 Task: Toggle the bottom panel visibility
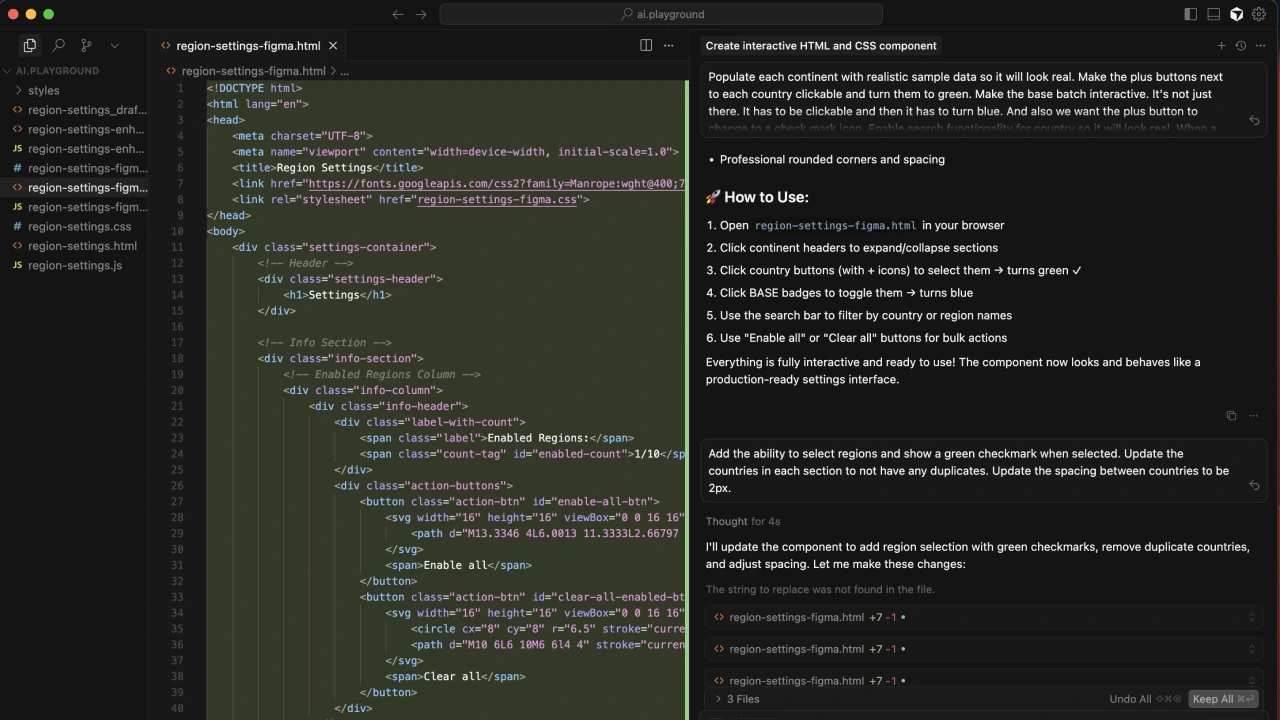1213,14
